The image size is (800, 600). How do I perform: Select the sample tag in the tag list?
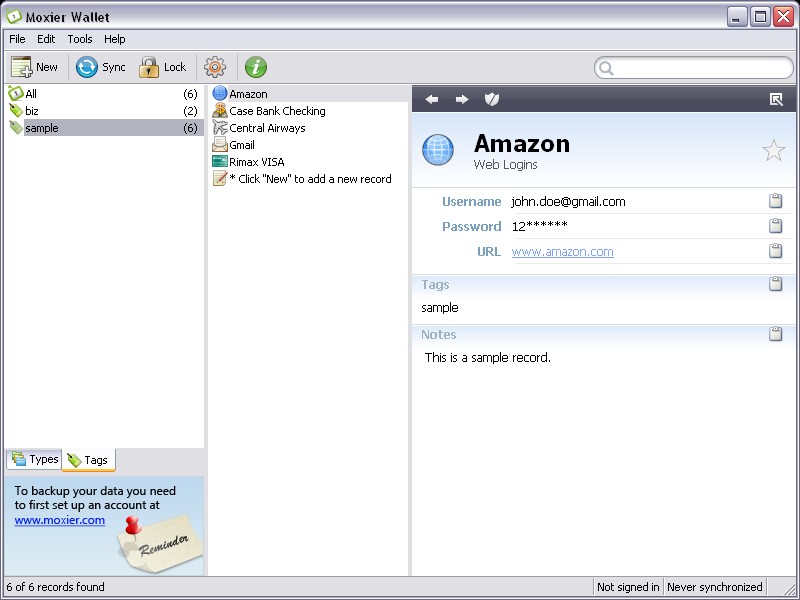click(104, 128)
